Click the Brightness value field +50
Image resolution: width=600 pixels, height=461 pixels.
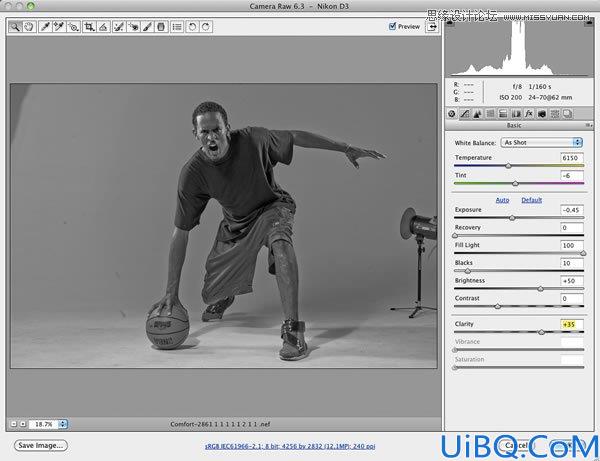point(572,280)
